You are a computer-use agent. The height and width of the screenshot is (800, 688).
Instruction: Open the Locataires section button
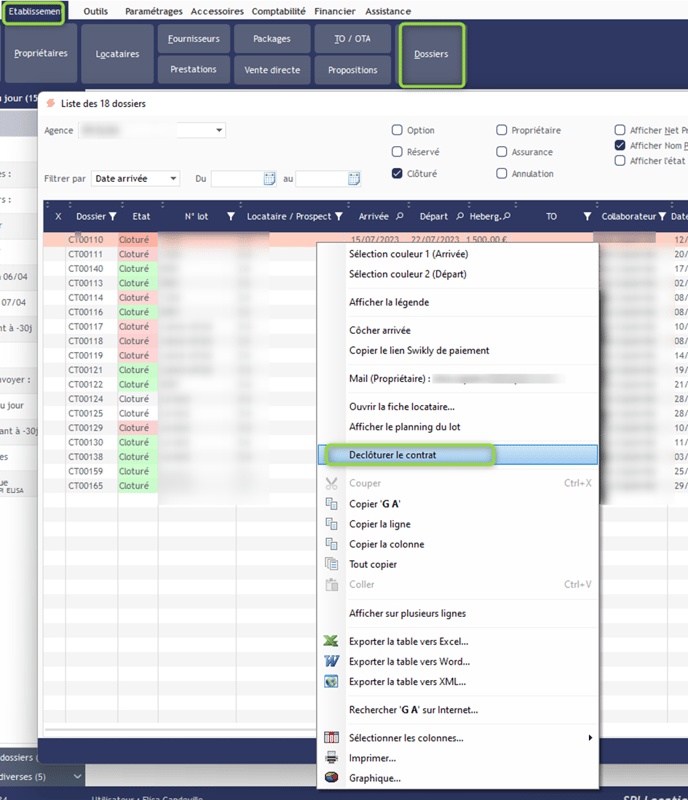(x=117, y=54)
